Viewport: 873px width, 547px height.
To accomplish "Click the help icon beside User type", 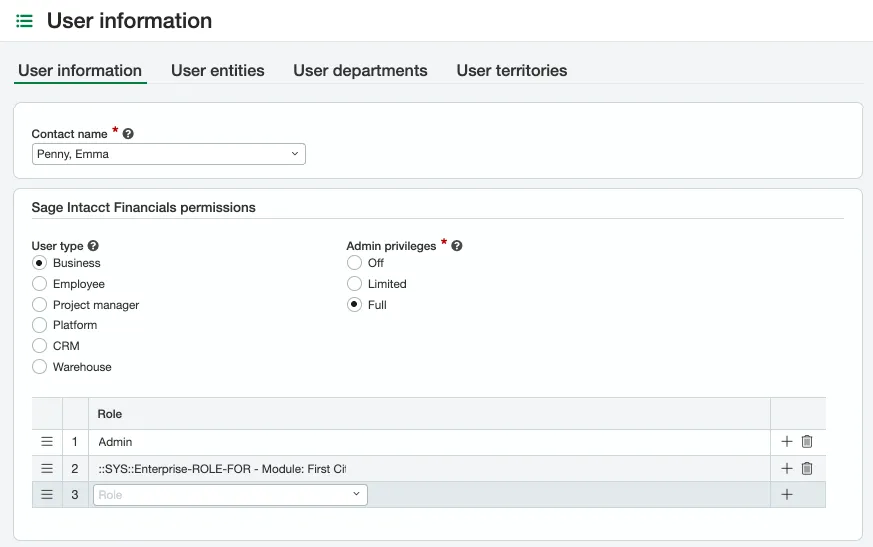I will [x=93, y=246].
